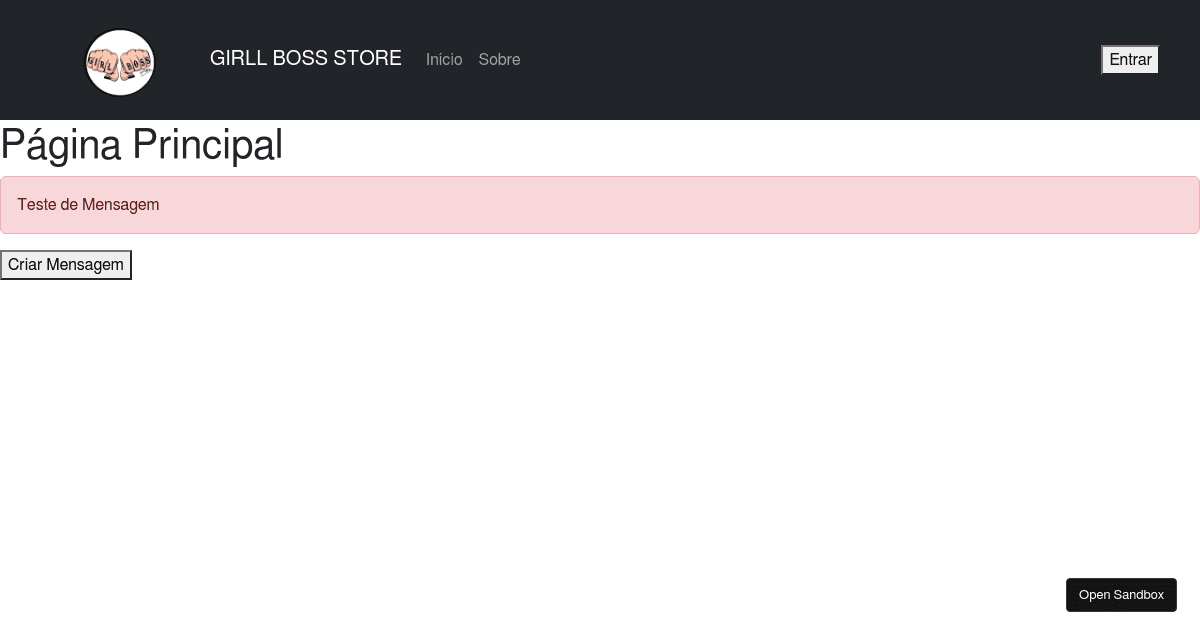This screenshot has height=630, width=1200.
Task: Click the Página Principal heading
Action: point(141,145)
